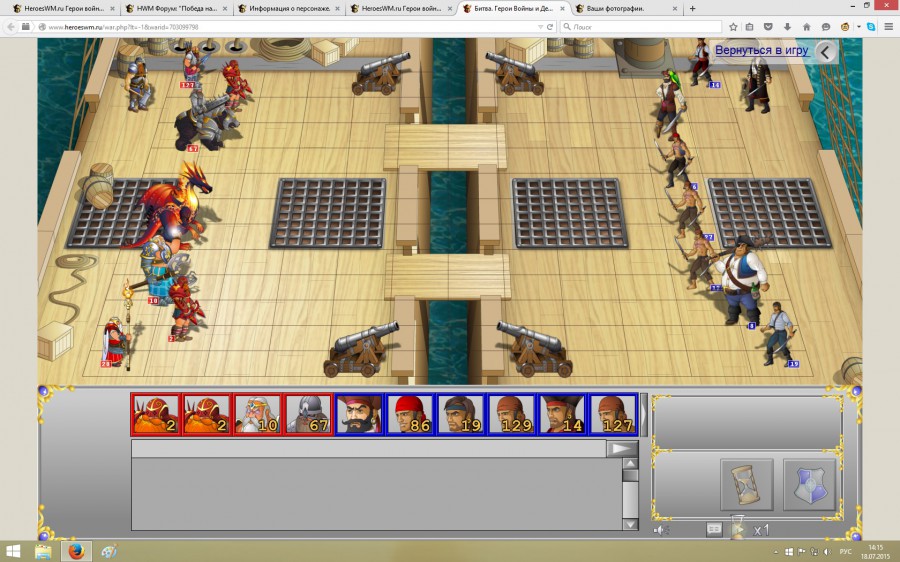Switch to Информация о персонаже tab
The image size is (900, 562).
coord(288,9)
